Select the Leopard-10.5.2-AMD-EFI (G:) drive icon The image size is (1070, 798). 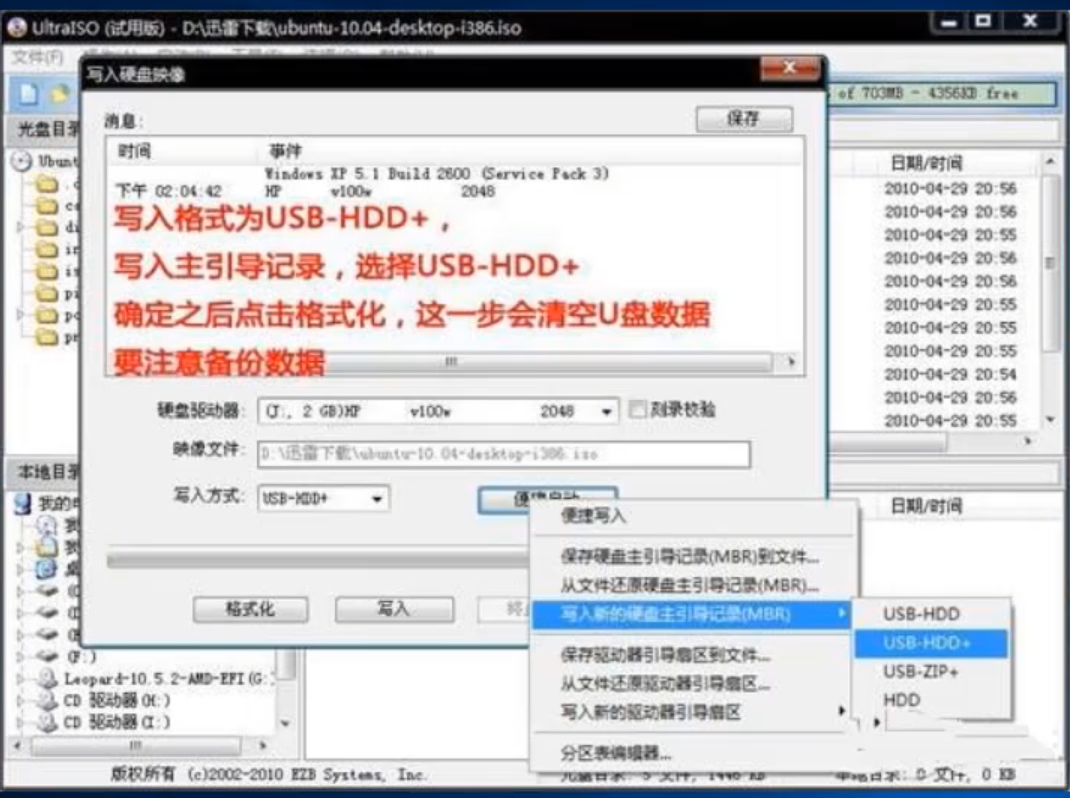point(48,679)
